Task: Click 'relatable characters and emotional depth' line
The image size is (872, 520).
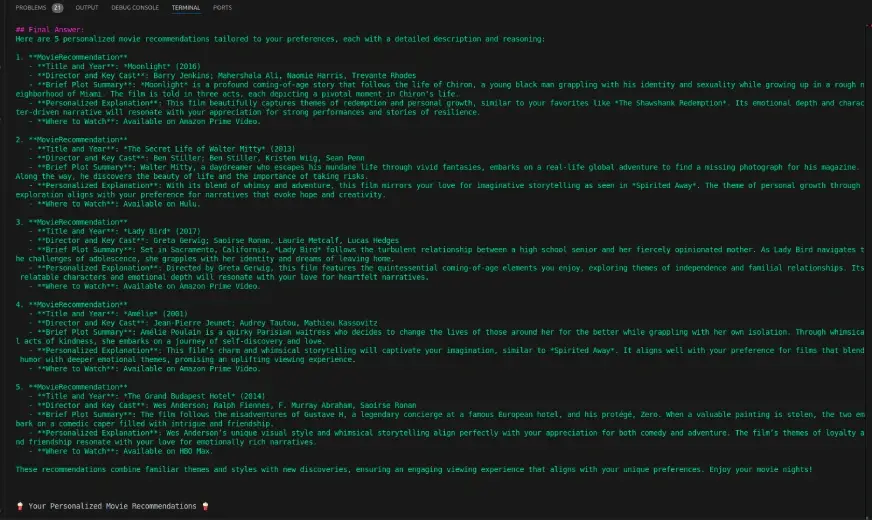Action: (224, 277)
